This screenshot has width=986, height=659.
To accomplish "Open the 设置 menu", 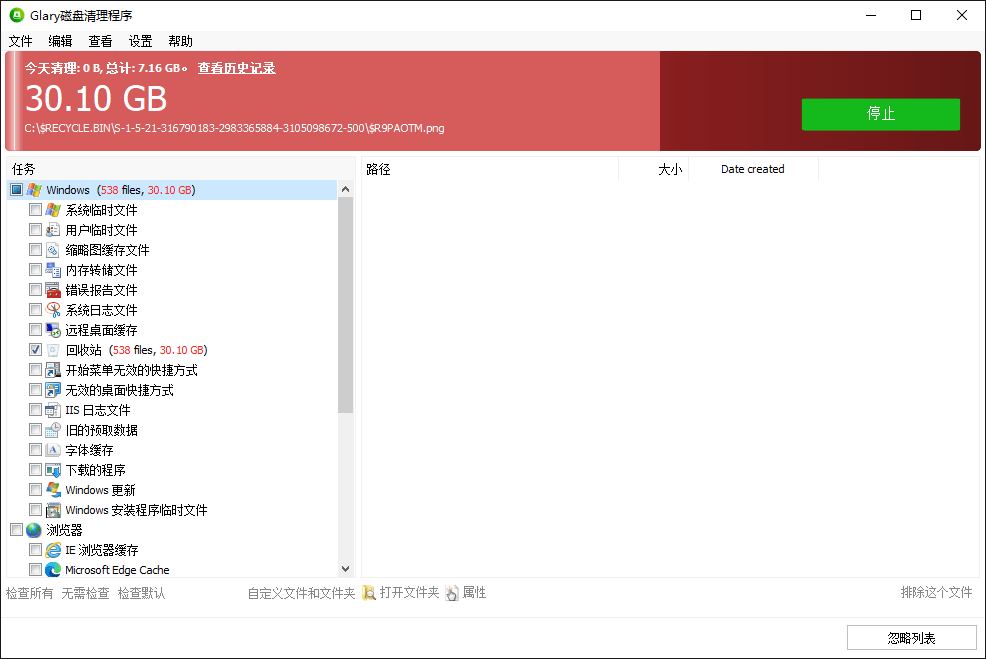I will 140,41.
